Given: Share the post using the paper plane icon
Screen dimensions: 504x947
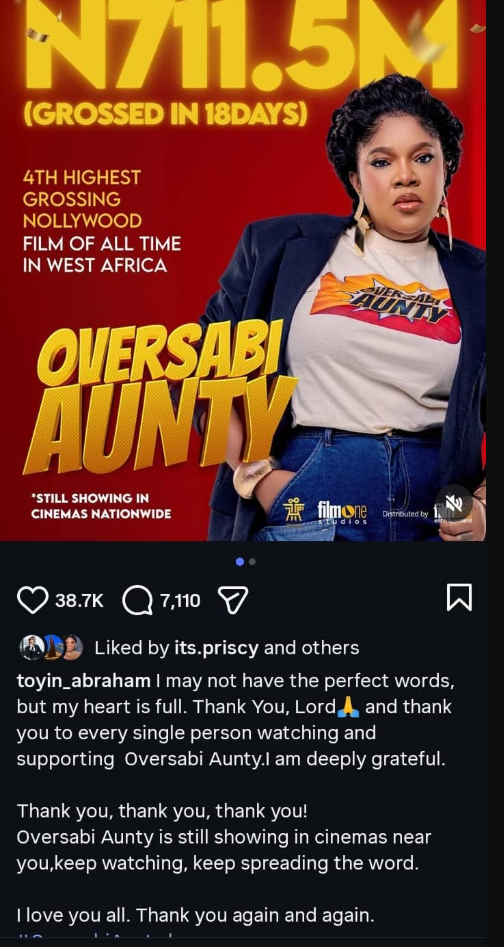Looking at the screenshot, I should [232, 600].
